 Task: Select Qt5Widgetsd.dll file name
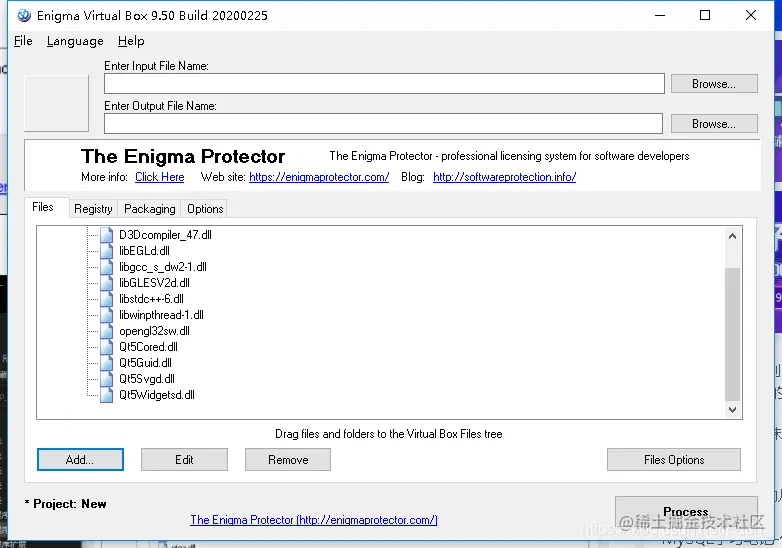(x=157, y=394)
